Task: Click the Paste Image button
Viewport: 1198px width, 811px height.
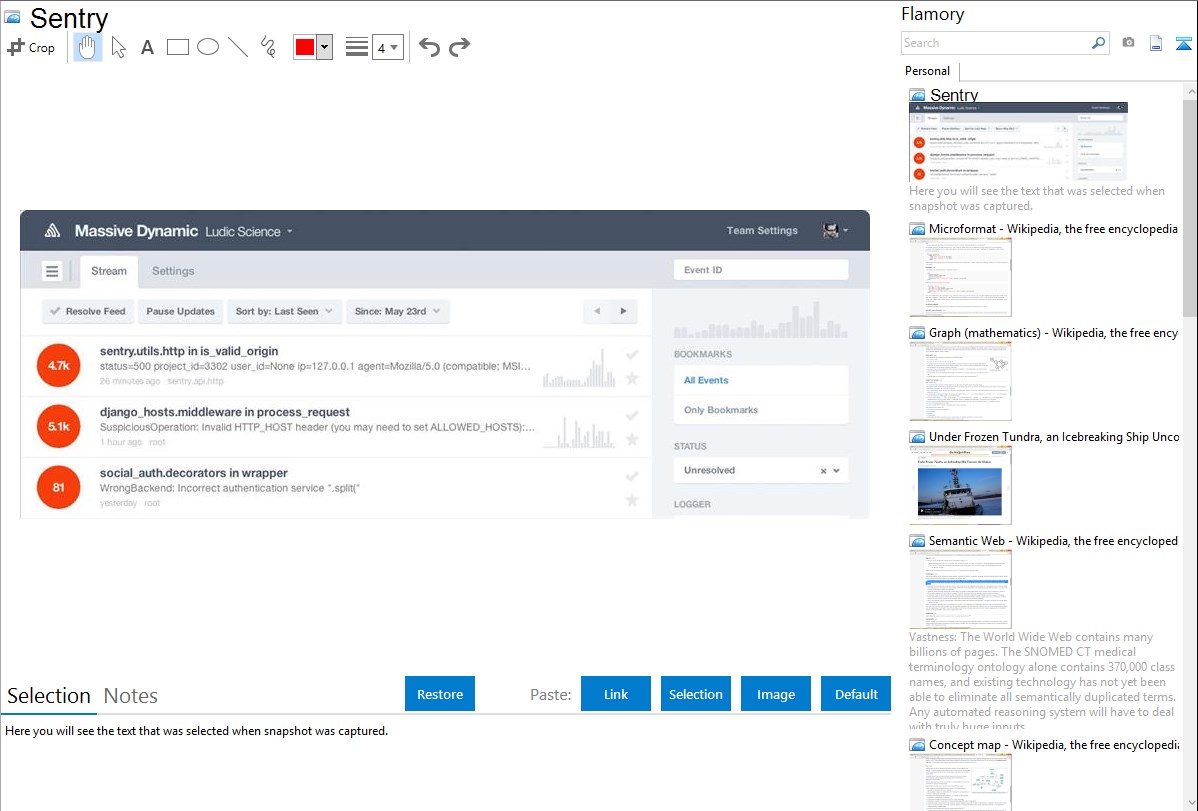Action: 775,694
